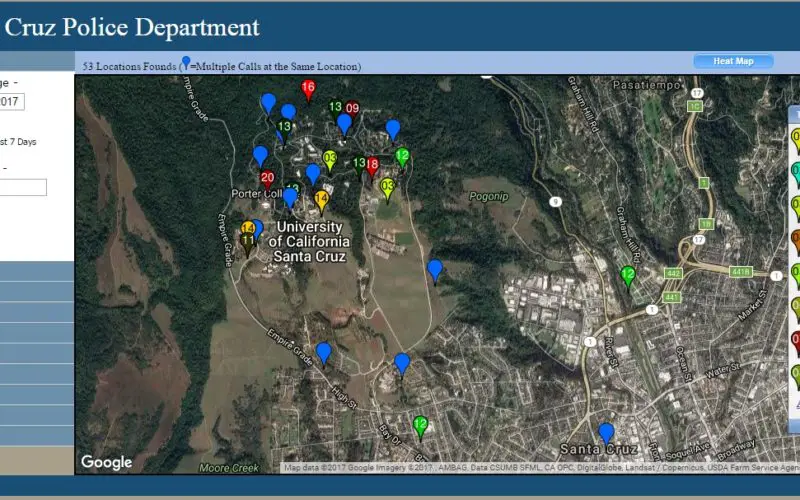The width and height of the screenshot is (800, 500).
Task: Click blue pin above campus green 12 marker
Action: 392,130
